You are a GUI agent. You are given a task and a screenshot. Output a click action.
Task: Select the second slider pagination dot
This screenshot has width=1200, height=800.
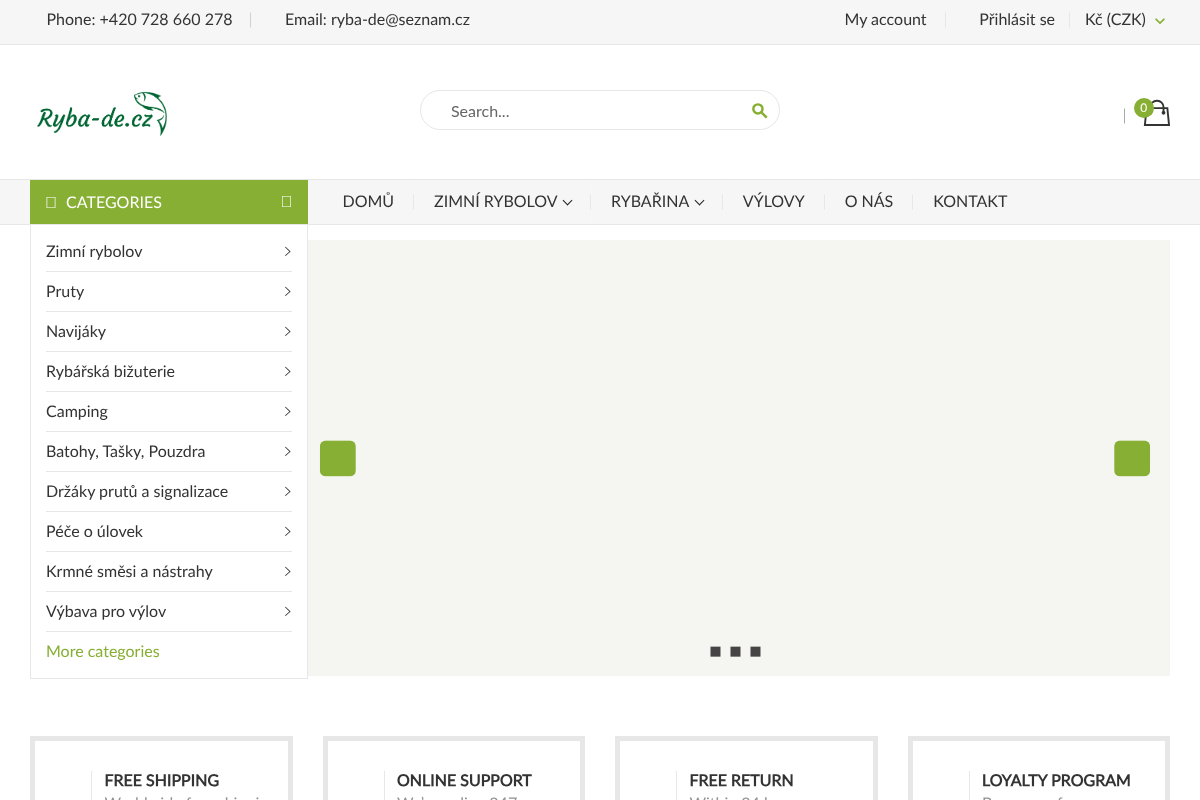click(735, 652)
